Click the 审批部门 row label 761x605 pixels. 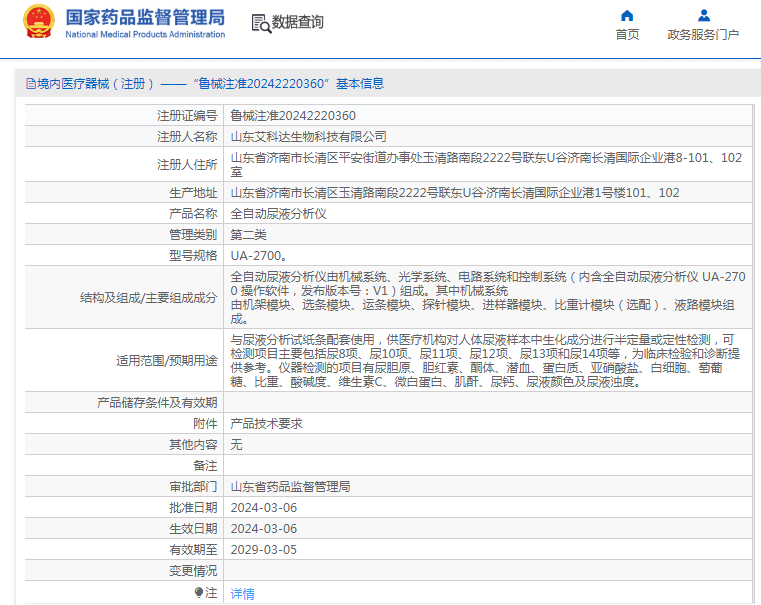point(193,487)
